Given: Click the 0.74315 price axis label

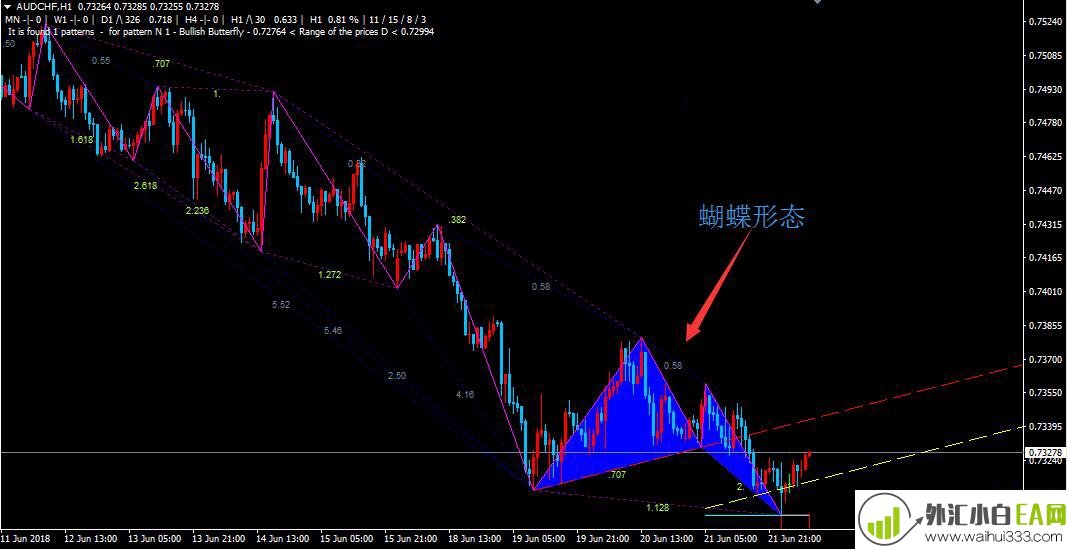Looking at the screenshot, I should pyautogui.click(x=1045, y=224).
